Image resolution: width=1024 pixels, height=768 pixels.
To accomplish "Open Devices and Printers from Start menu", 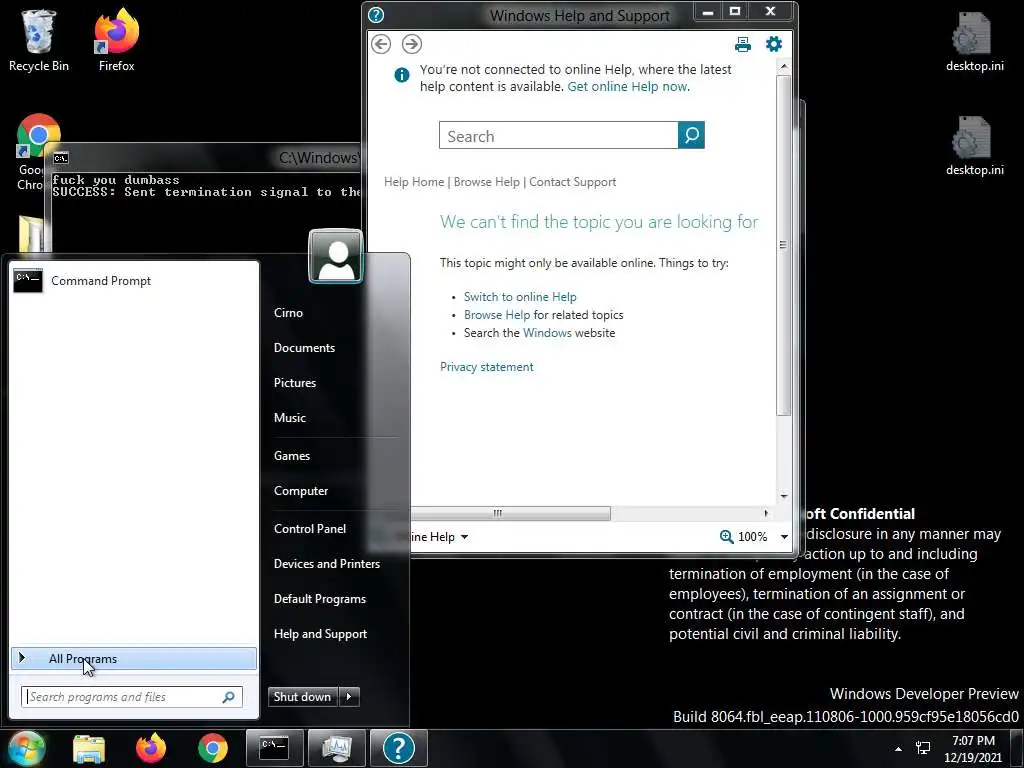I will click(327, 564).
